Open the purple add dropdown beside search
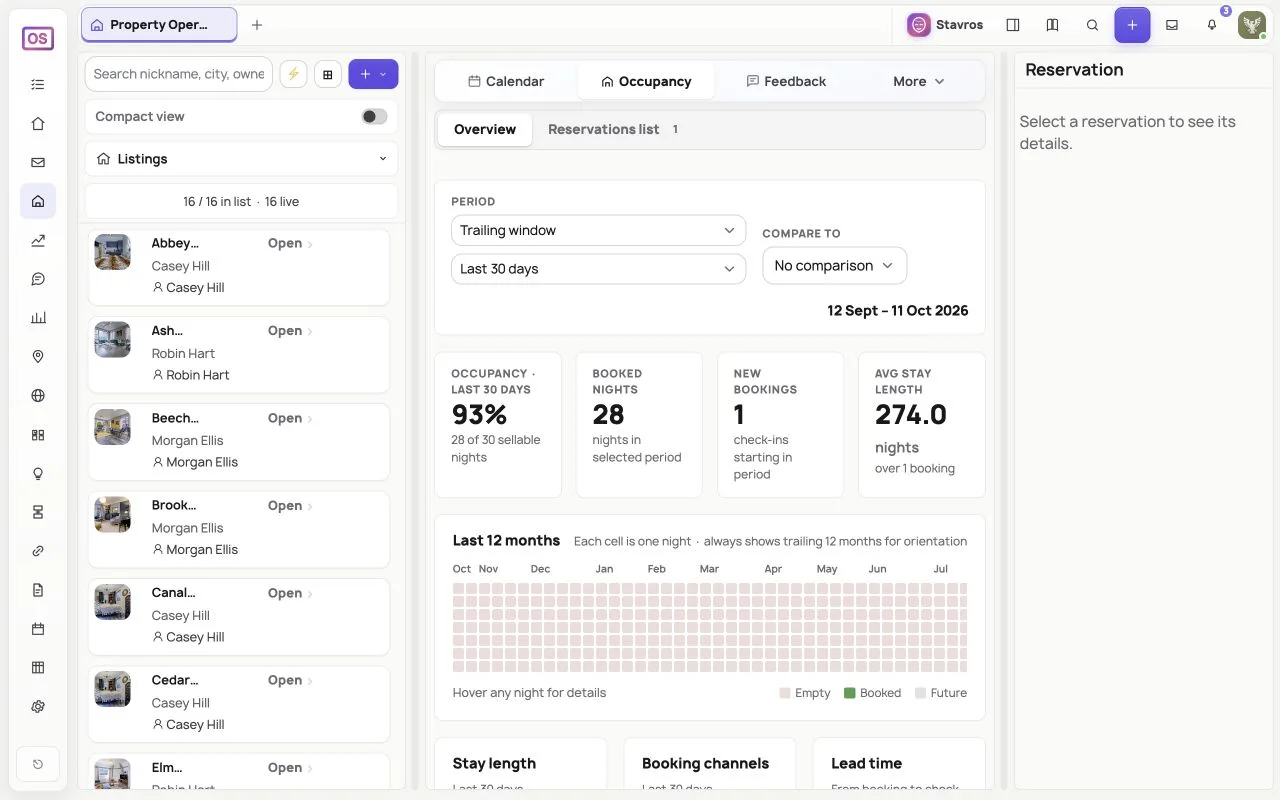The width and height of the screenshot is (1280, 800). point(373,74)
